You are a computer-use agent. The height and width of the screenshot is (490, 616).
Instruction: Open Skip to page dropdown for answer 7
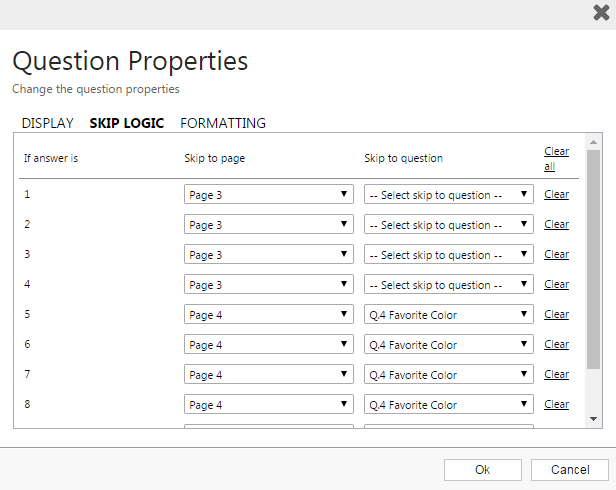point(268,375)
